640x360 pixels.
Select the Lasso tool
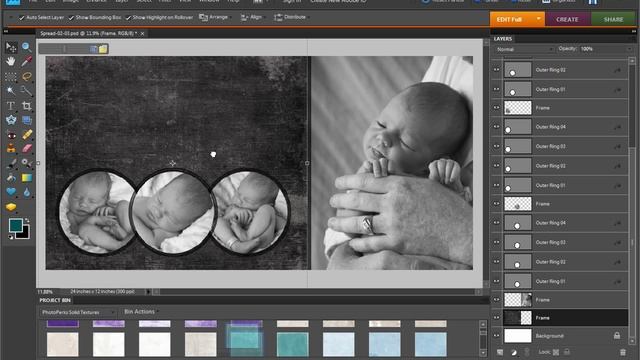[x=27, y=76]
